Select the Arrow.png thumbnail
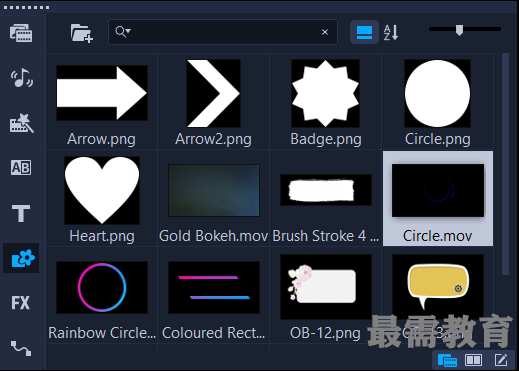 click(102, 93)
